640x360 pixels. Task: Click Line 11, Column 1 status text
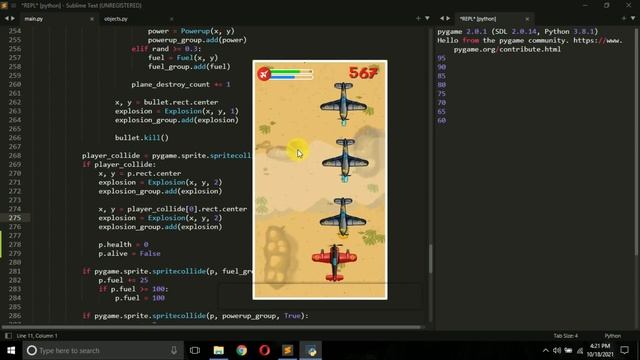(37, 336)
